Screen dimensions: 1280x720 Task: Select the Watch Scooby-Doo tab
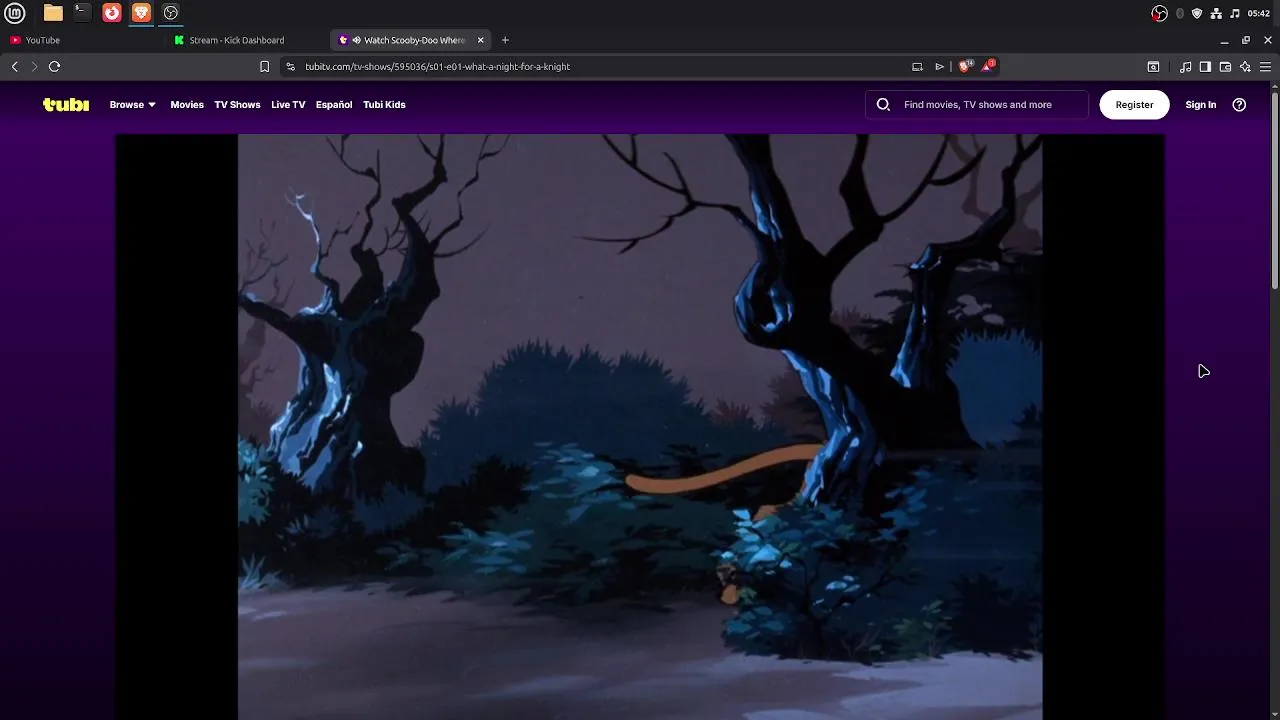click(412, 40)
